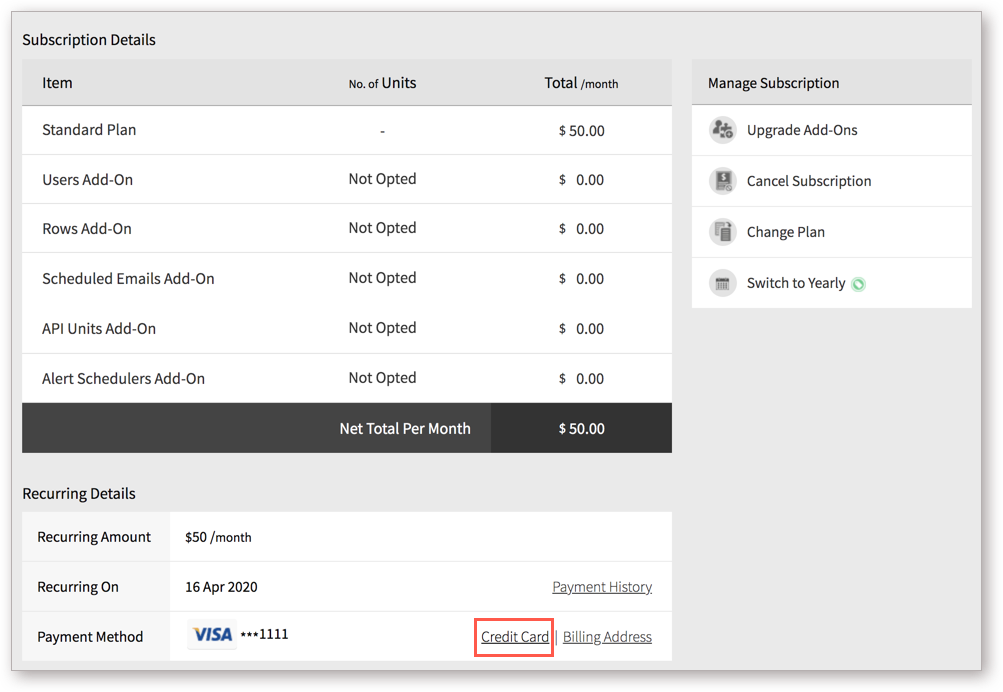Select Cancel Subscription
This screenshot has width=1003, height=692.
pyautogui.click(x=809, y=181)
